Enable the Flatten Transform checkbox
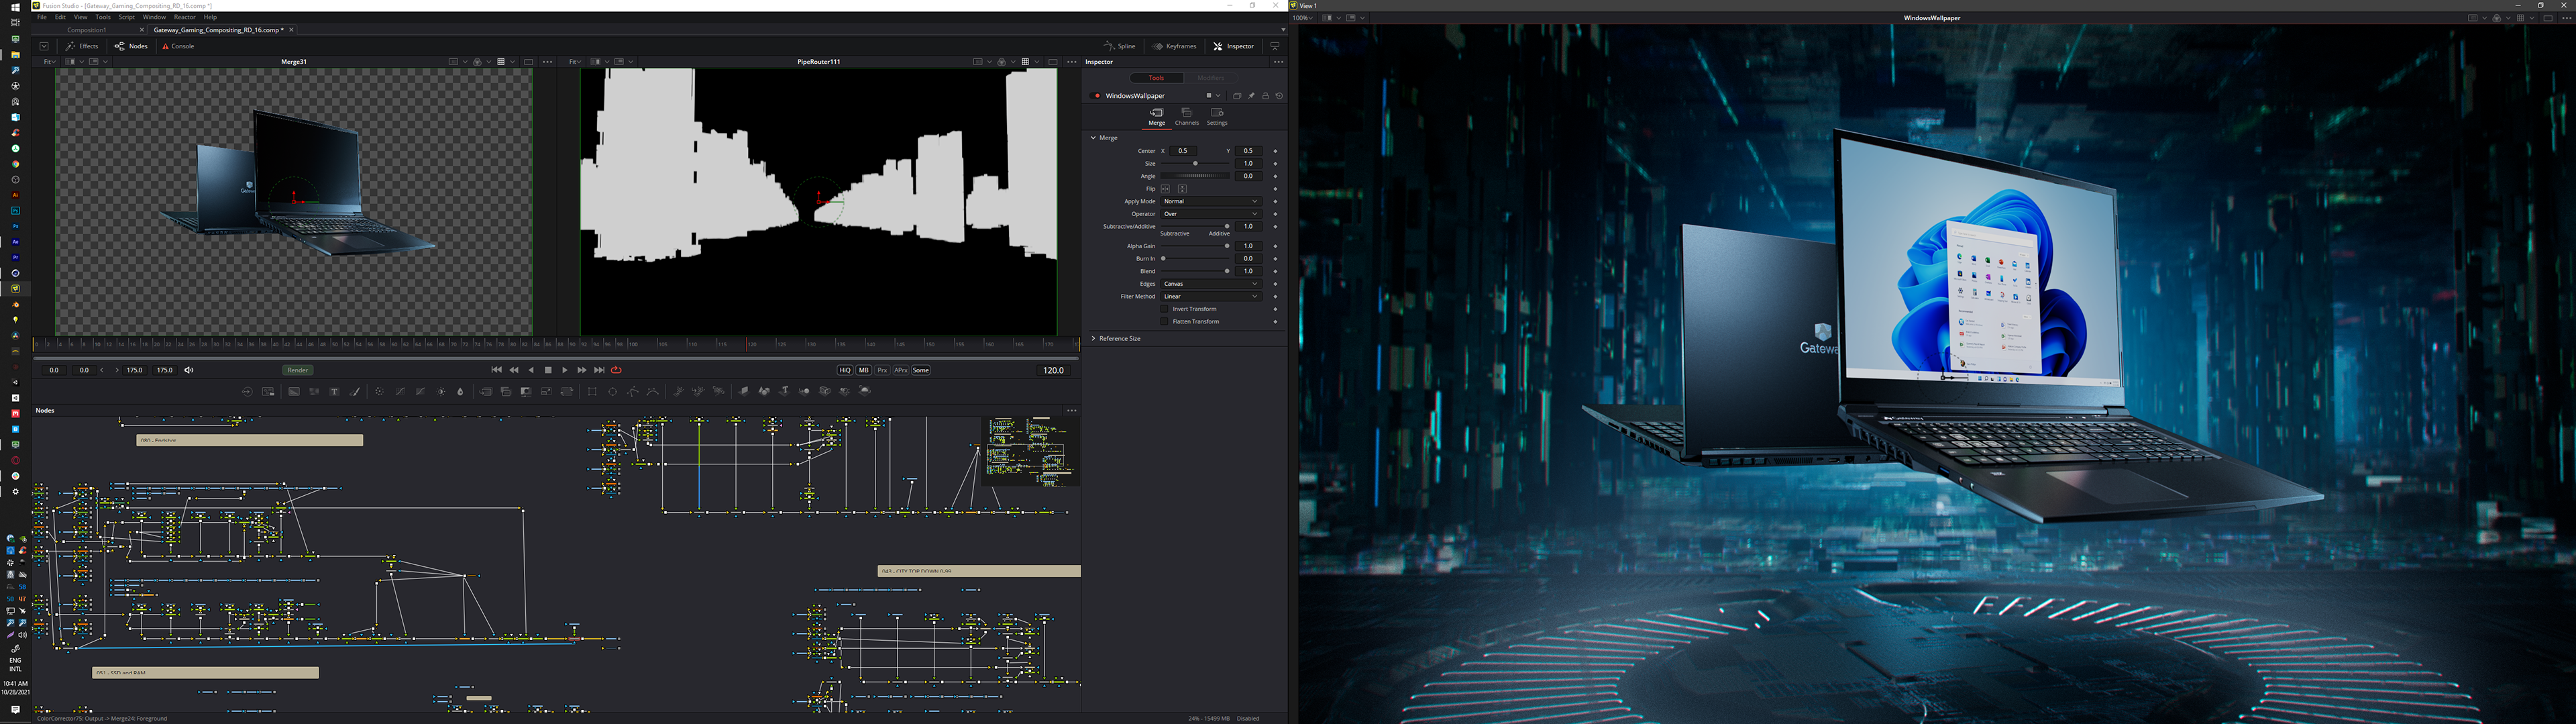This screenshot has height=724, width=2576. click(1164, 322)
